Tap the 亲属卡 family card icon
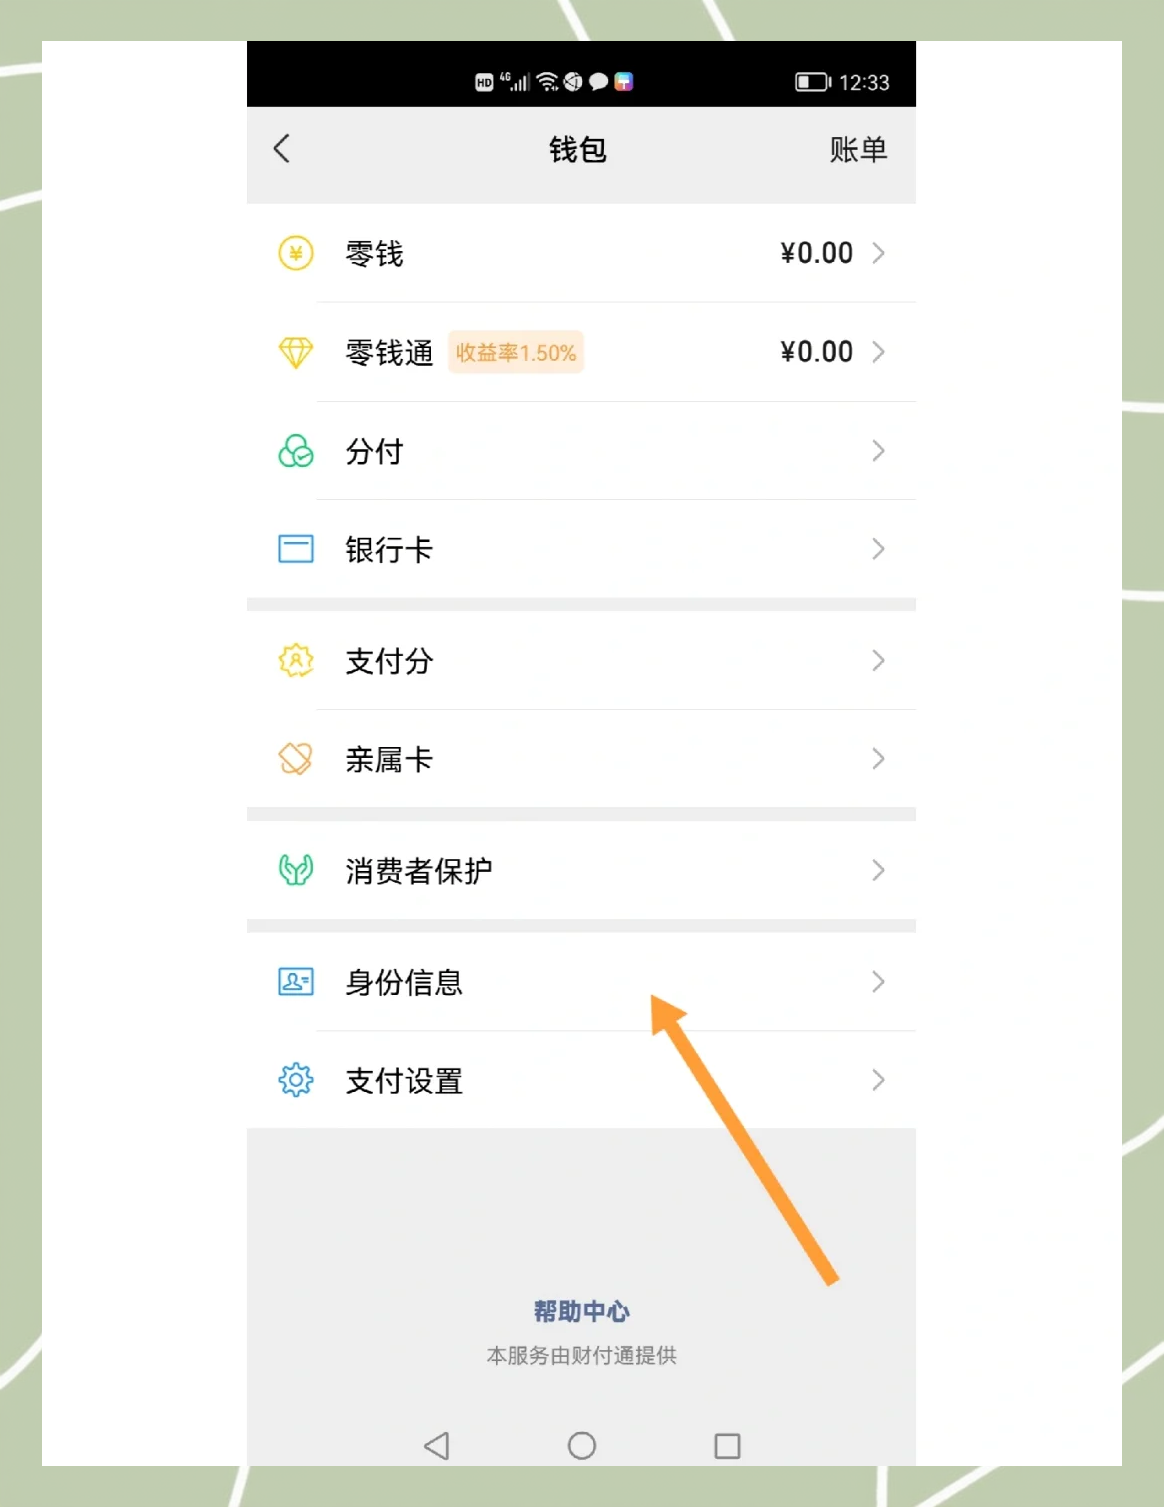Image resolution: width=1164 pixels, height=1507 pixels. pos(296,759)
